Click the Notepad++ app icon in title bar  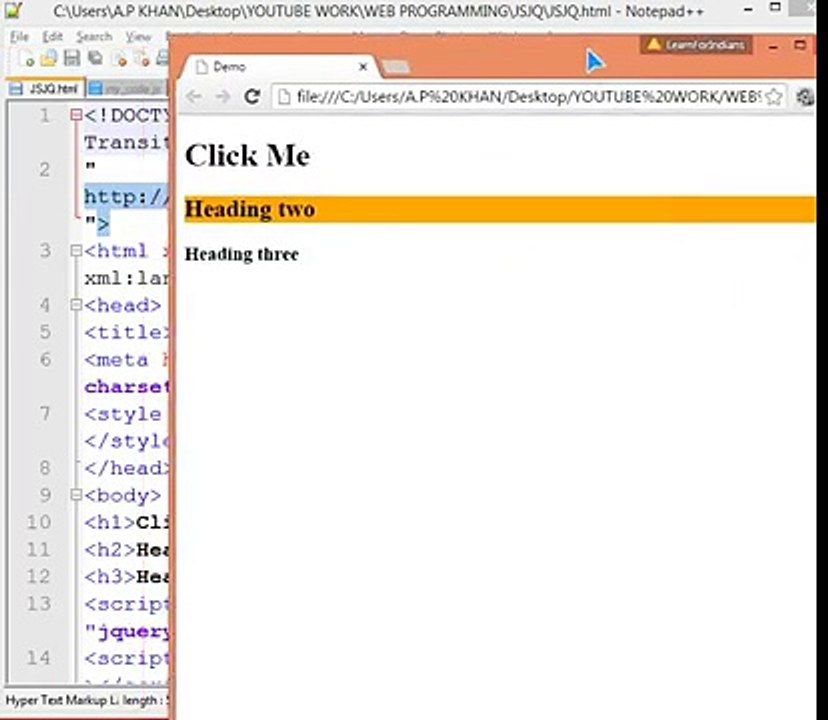13,11
